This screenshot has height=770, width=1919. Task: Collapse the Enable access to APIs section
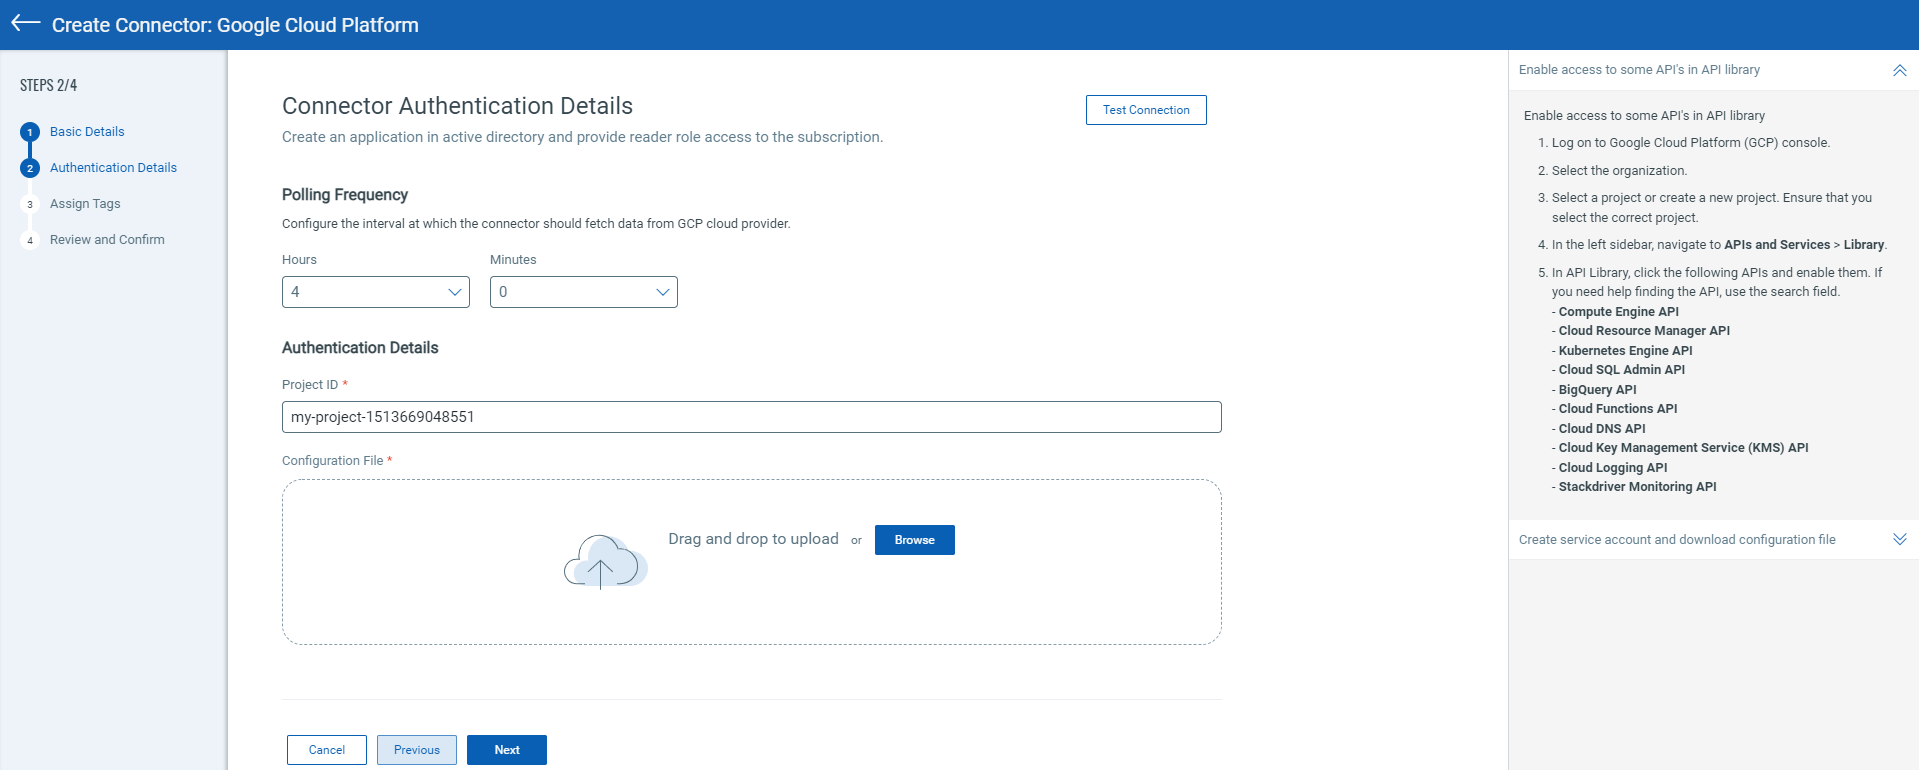click(x=1899, y=70)
